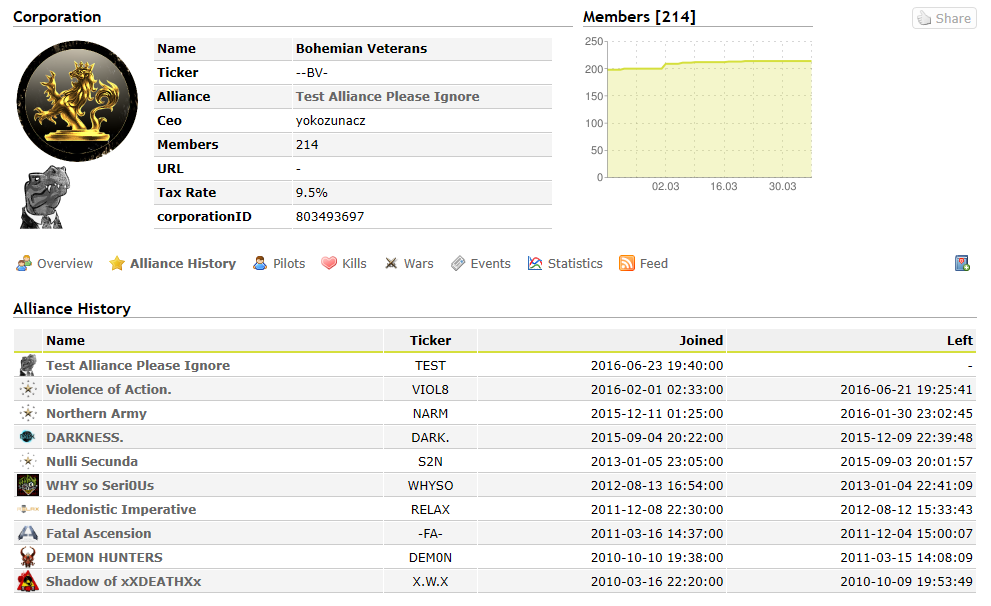Click the DEMON HUNTERS row logo

coord(28,557)
